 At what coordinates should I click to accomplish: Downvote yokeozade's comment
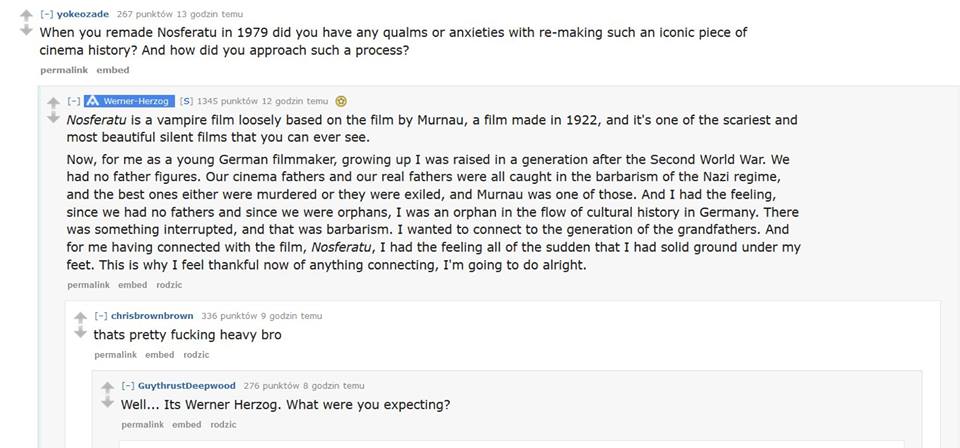tap(26, 31)
